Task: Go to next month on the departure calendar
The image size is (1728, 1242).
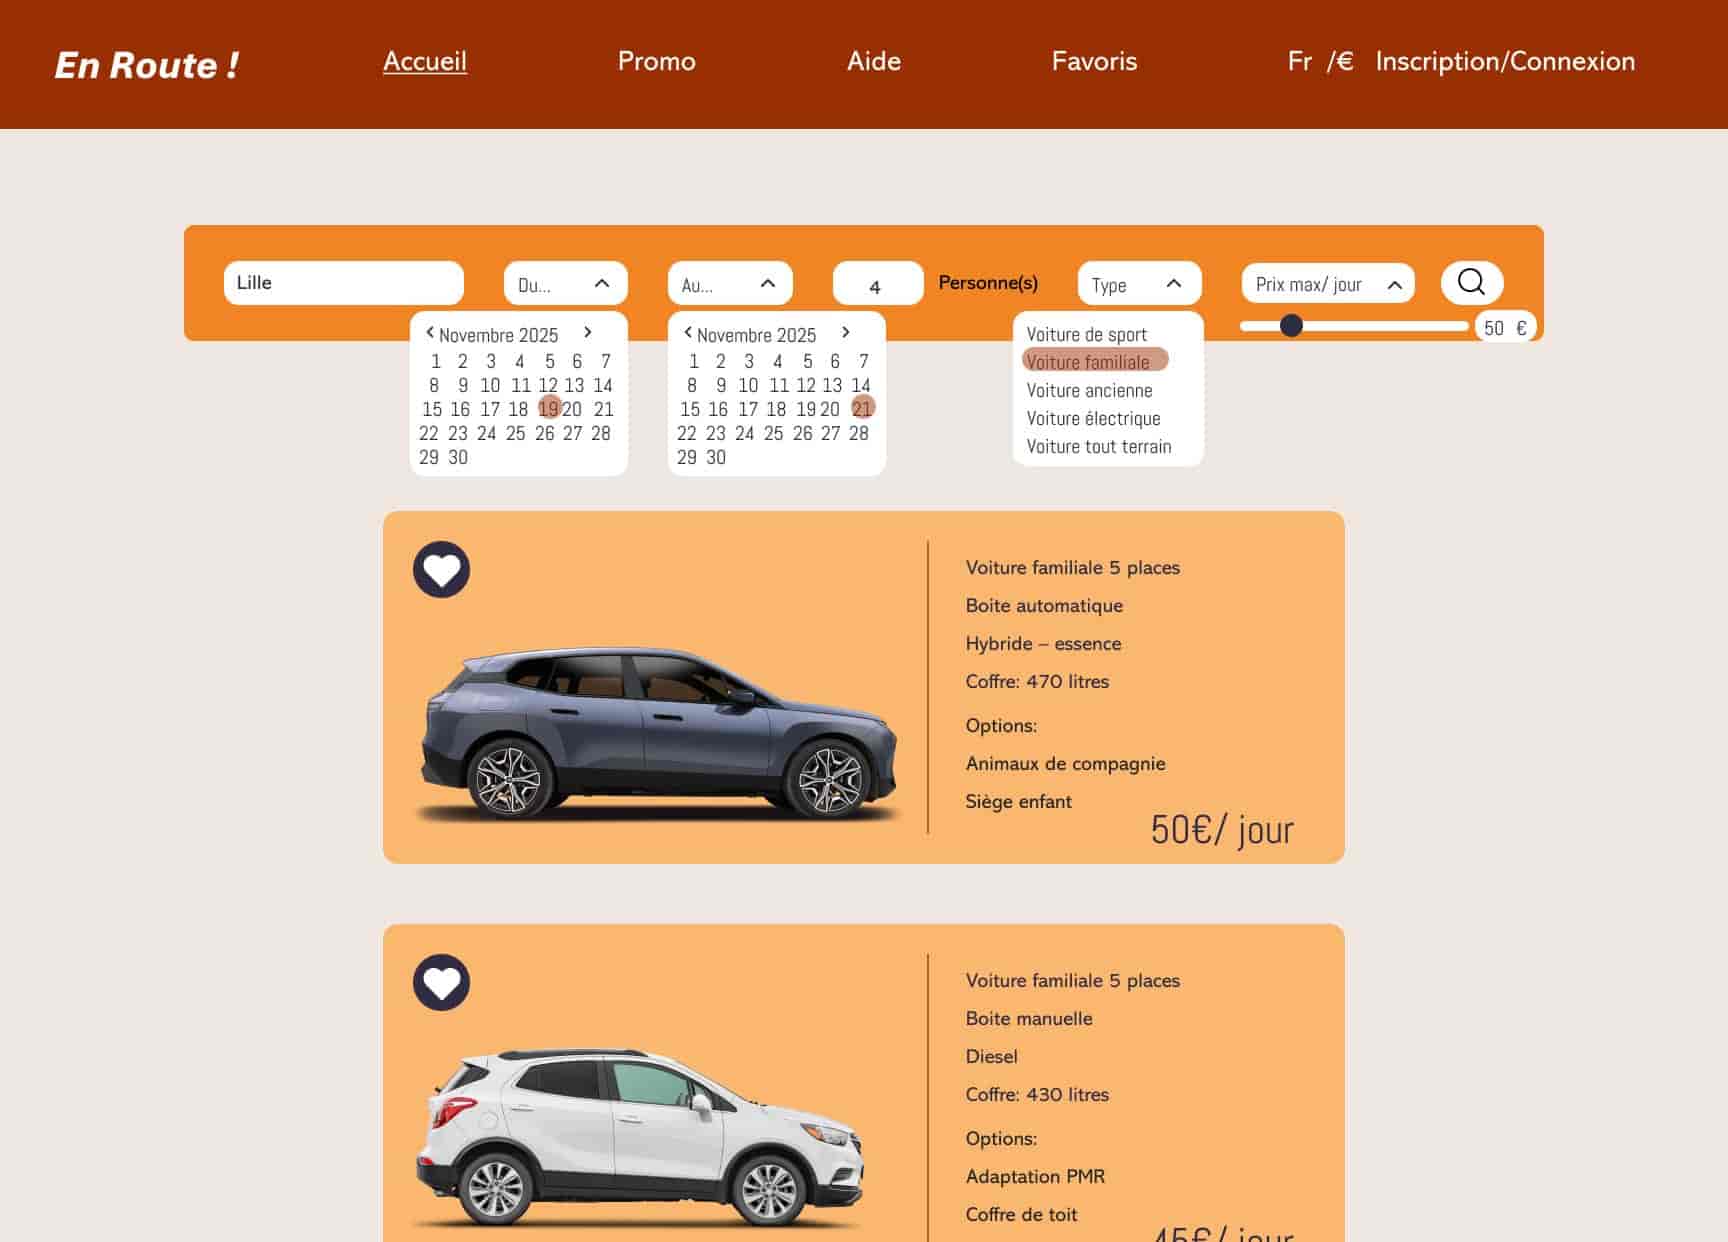Action: pos(590,334)
